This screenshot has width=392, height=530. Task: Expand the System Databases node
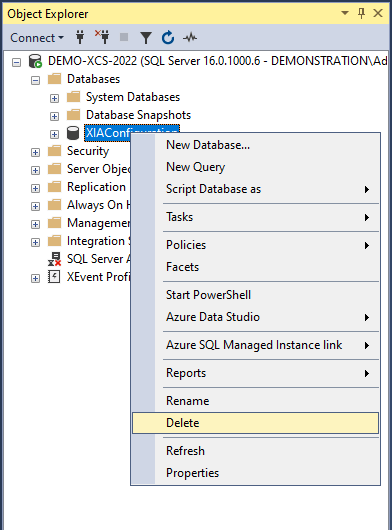(54, 98)
